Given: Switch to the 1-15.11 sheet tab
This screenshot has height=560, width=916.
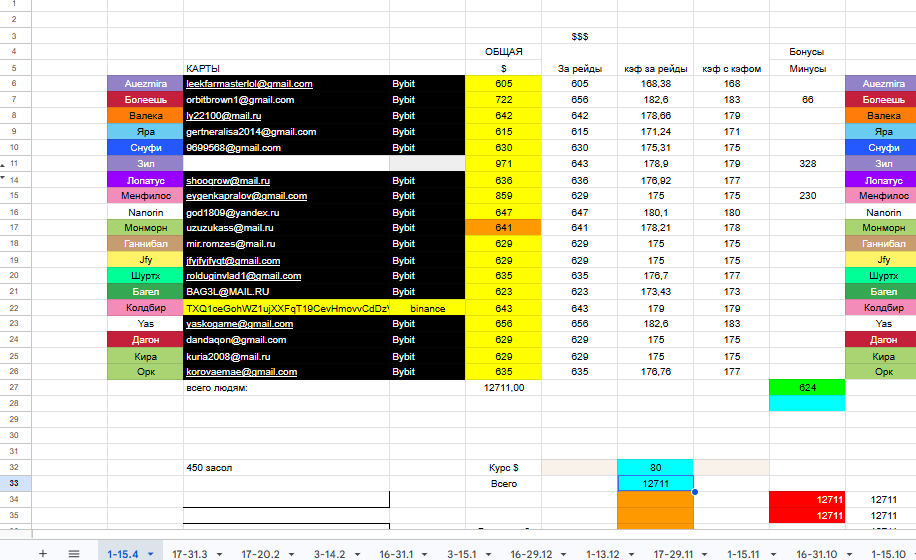Looking at the screenshot, I should coord(743,554).
